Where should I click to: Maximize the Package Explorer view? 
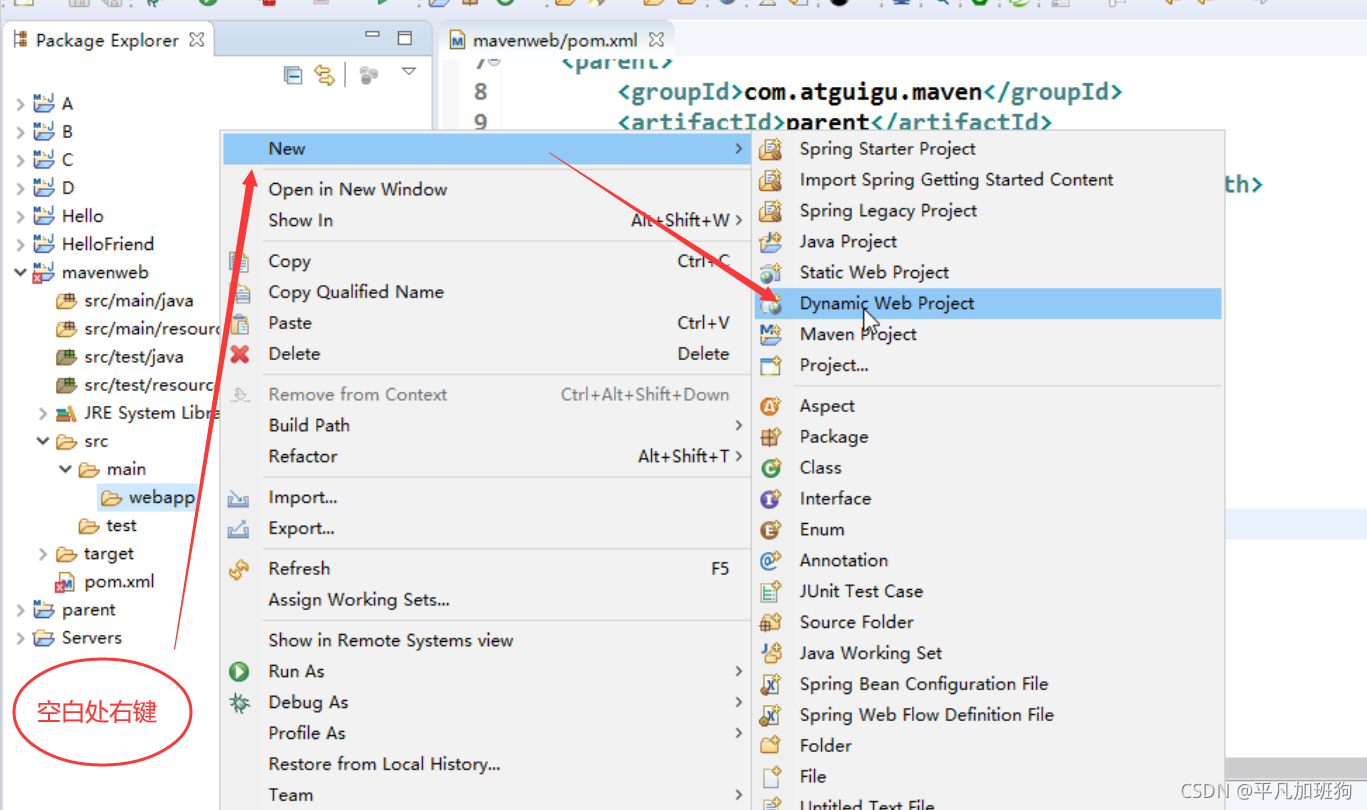point(405,39)
